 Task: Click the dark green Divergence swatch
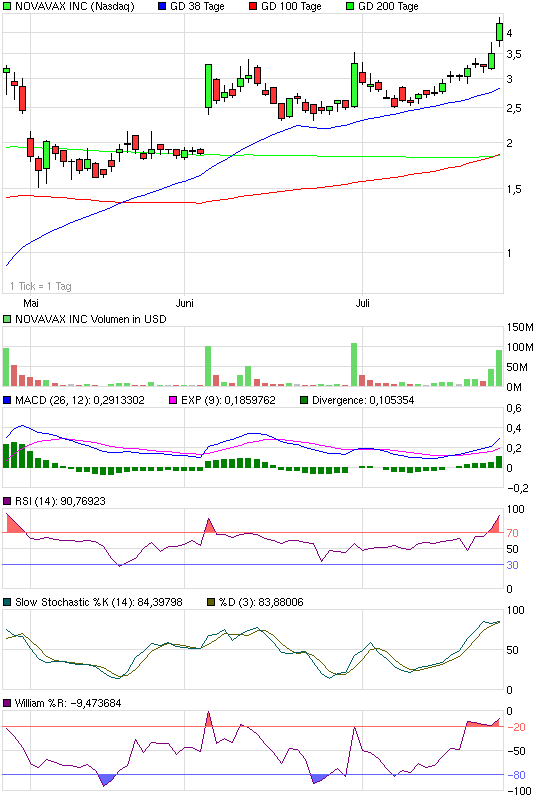304,401
